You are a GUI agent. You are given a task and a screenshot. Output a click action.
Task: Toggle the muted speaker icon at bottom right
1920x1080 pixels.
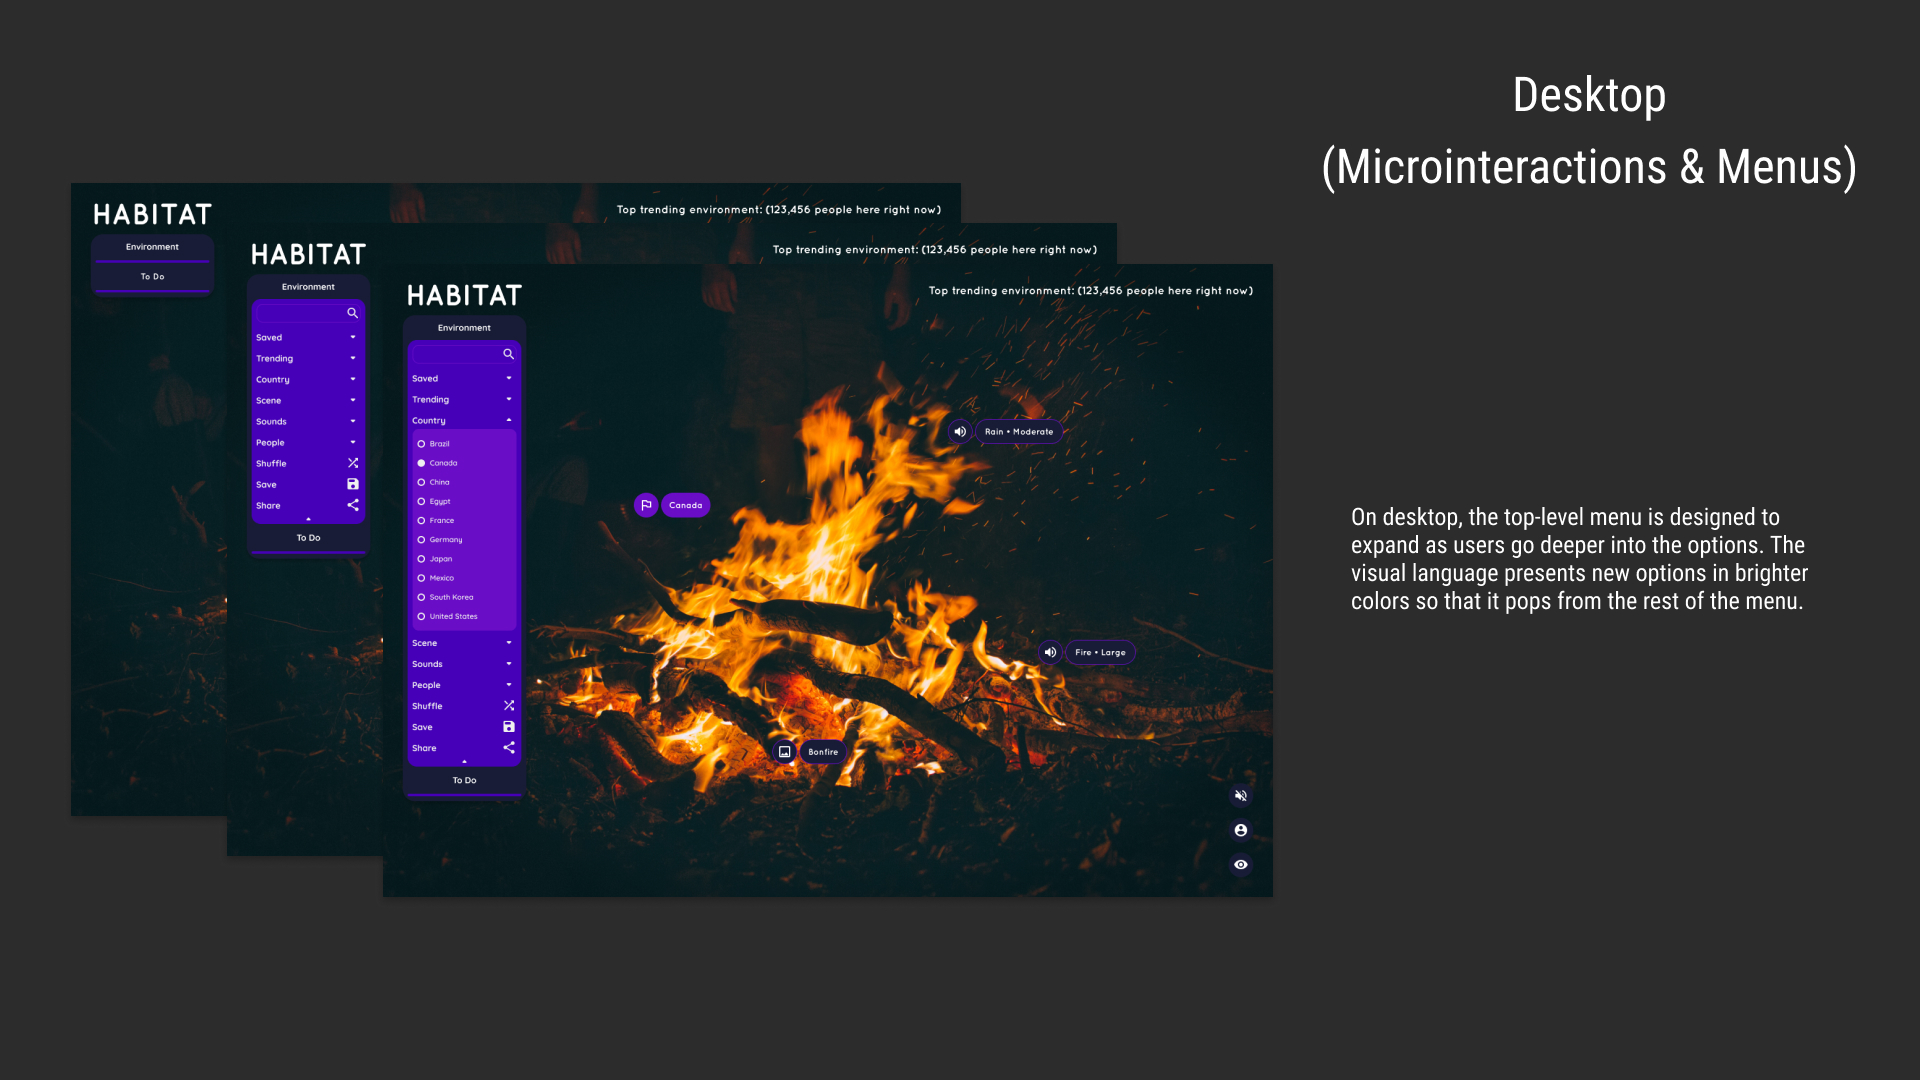tap(1241, 796)
